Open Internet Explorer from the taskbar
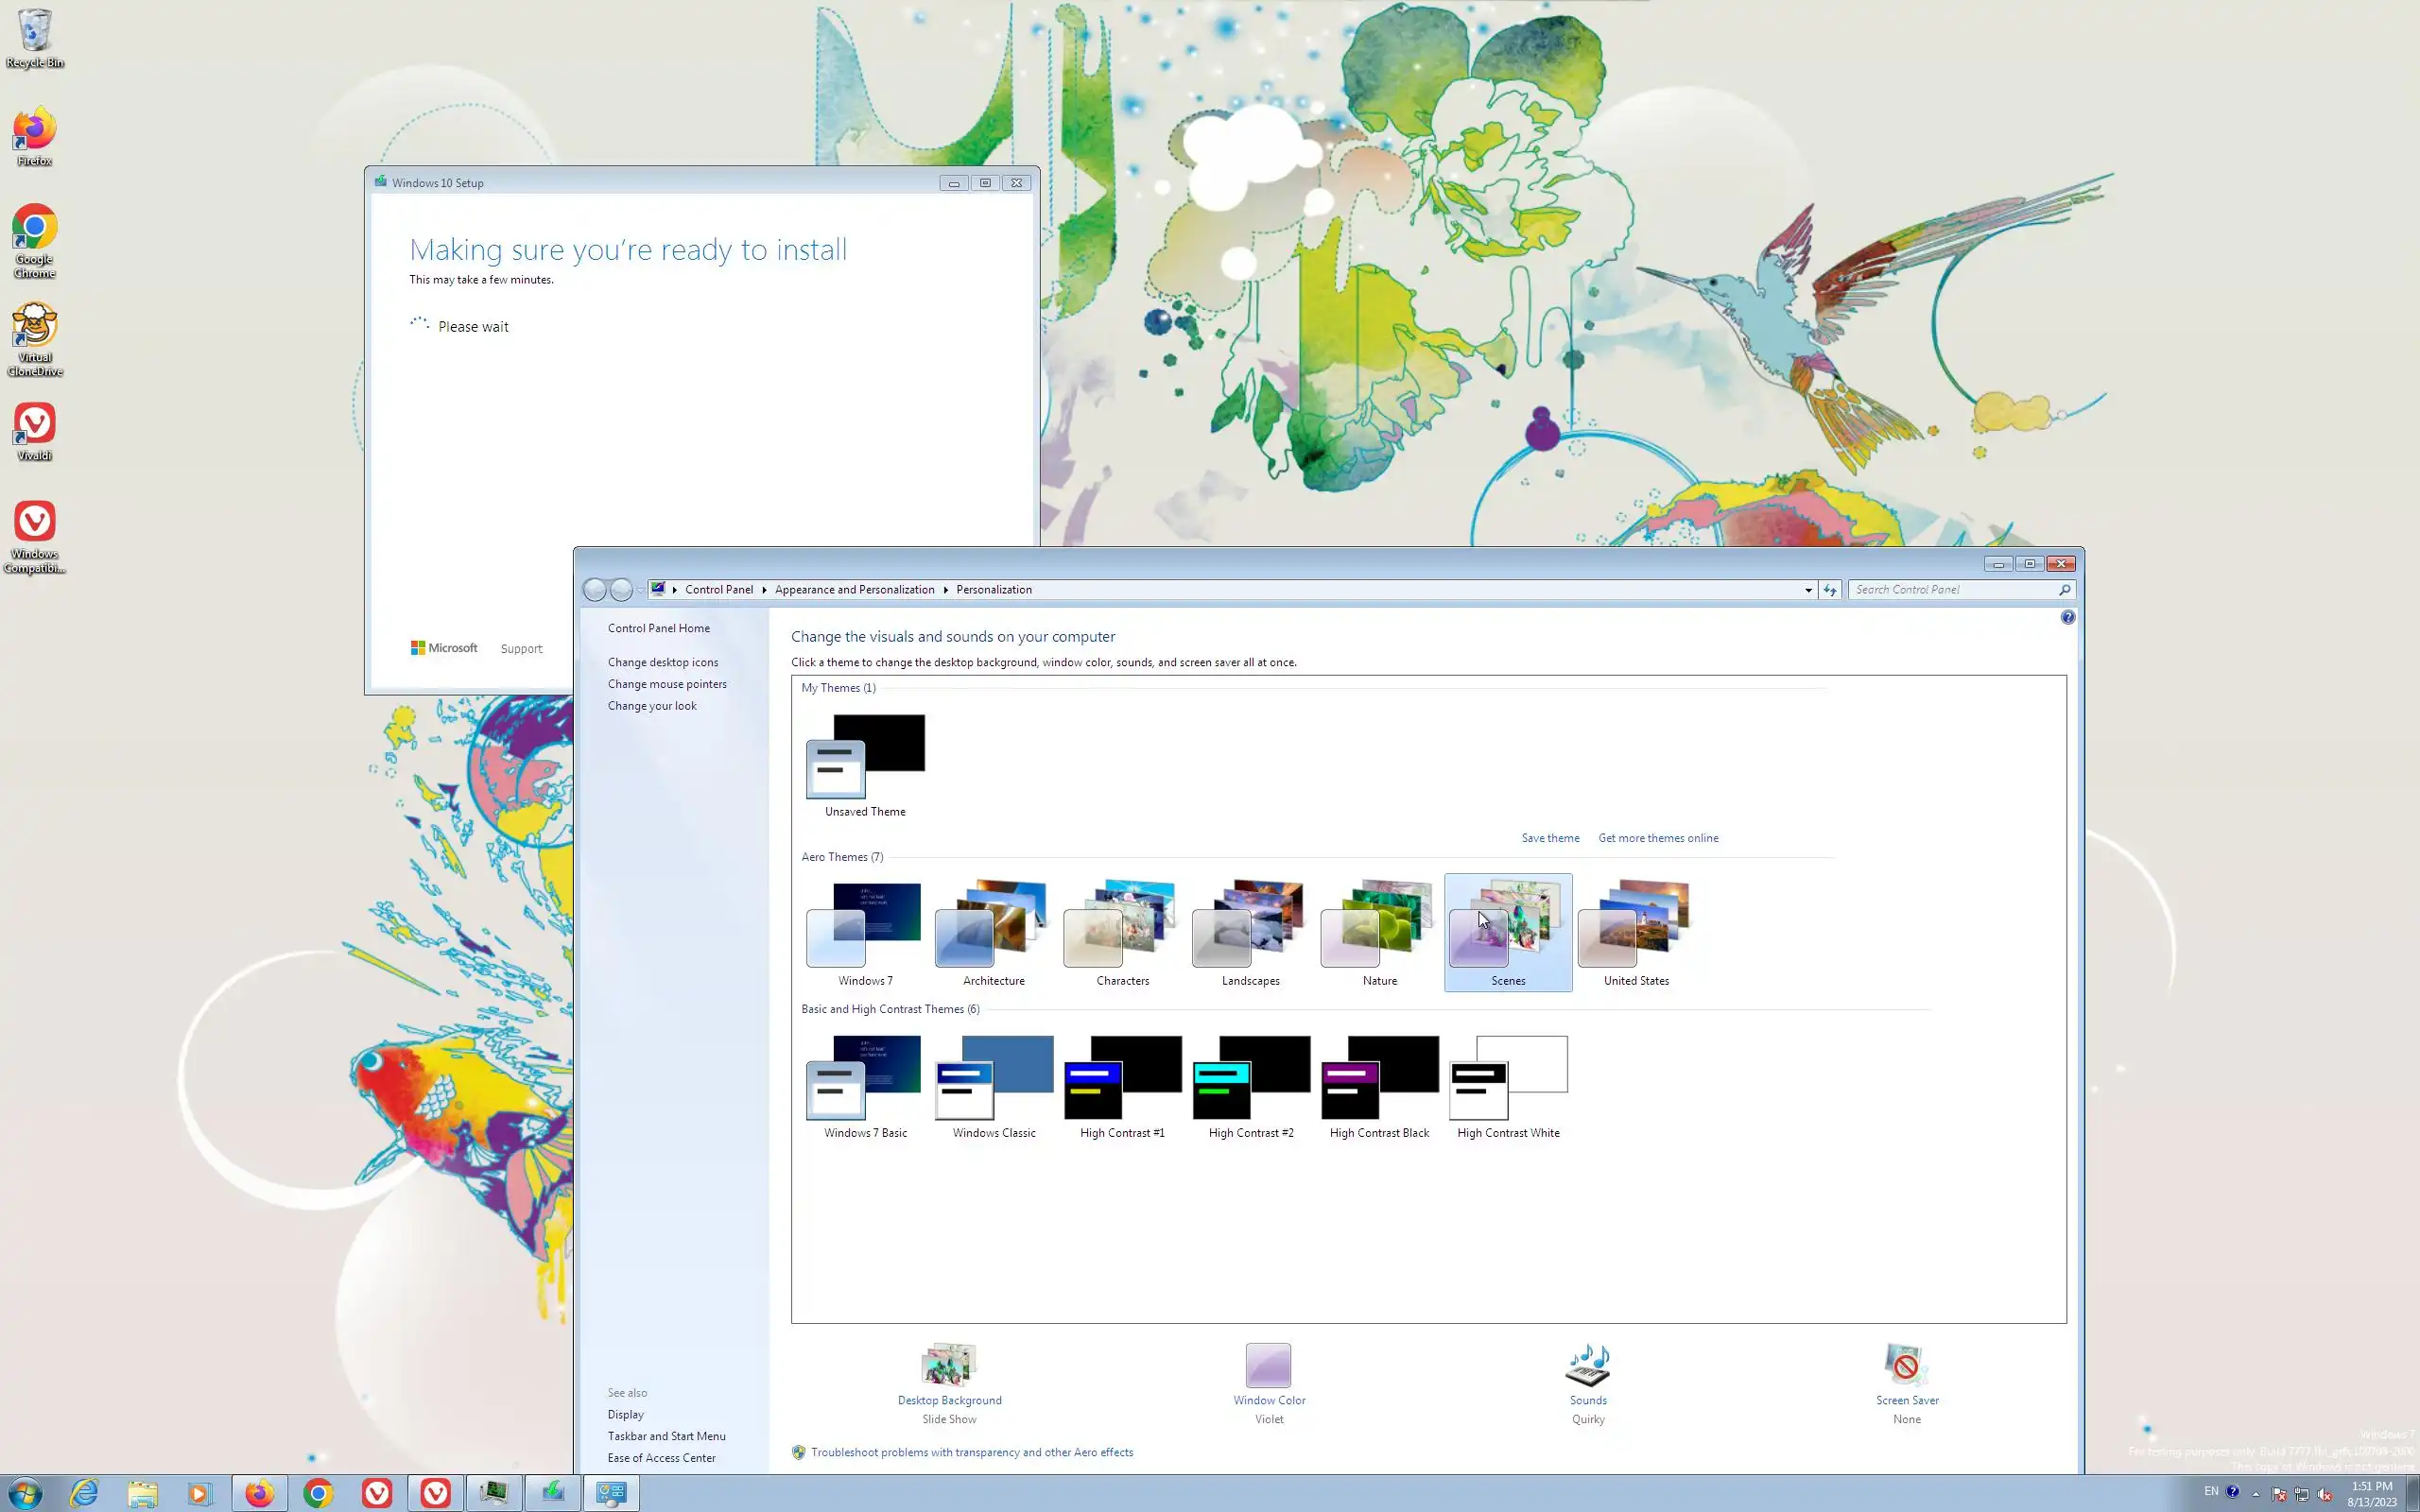The height and width of the screenshot is (1512, 2420). pyautogui.click(x=84, y=1493)
